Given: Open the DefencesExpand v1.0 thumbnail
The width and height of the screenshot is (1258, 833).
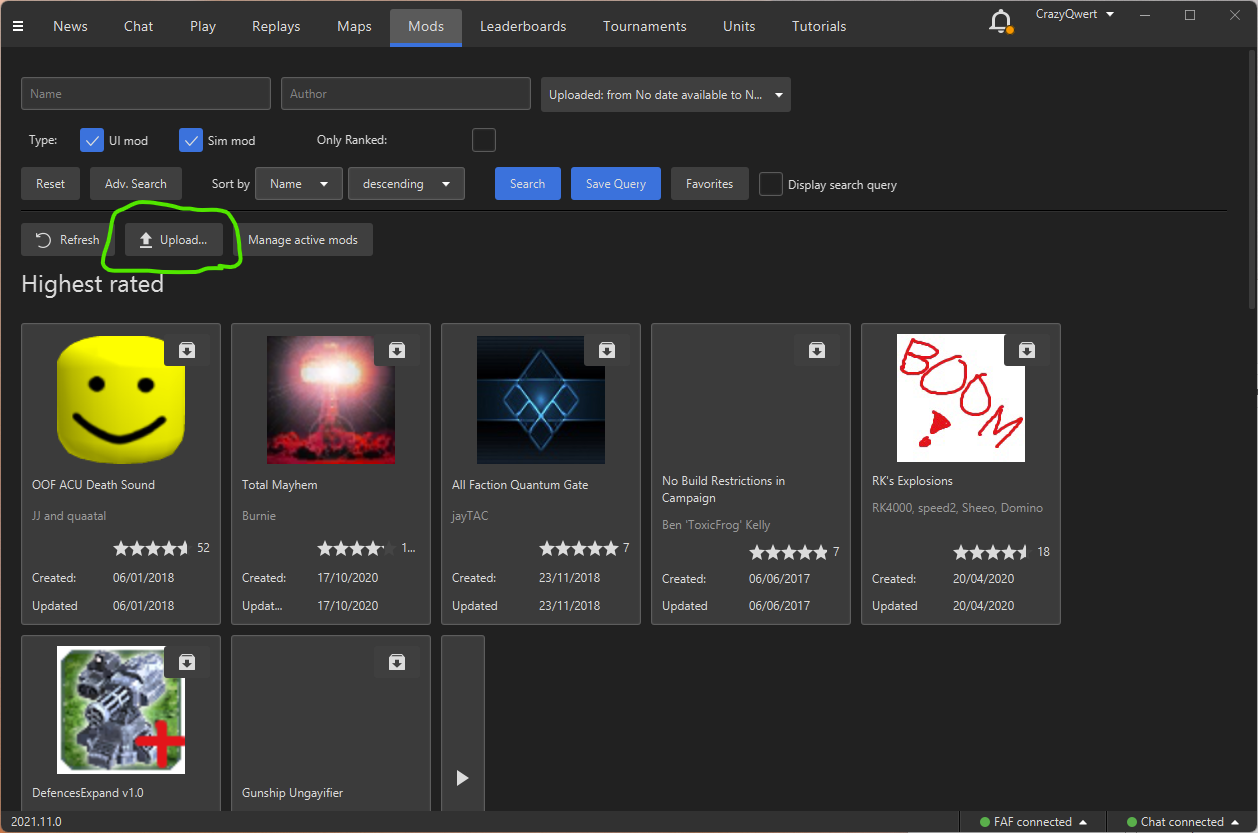Looking at the screenshot, I should (x=121, y=710).
